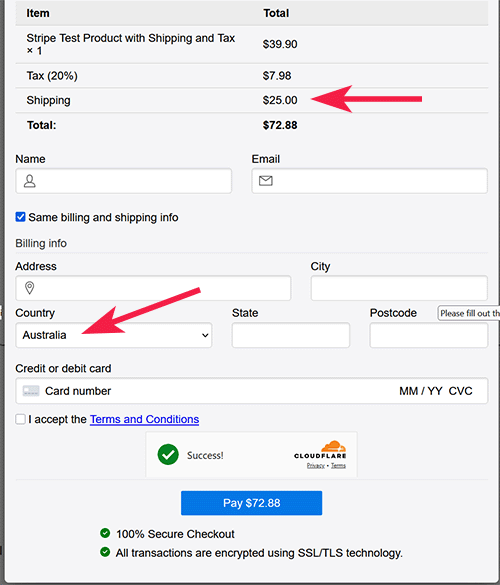Uncheck Same billing and shipping info
The width and height of the screenshot is (500, 585).
tap(20, 217)
